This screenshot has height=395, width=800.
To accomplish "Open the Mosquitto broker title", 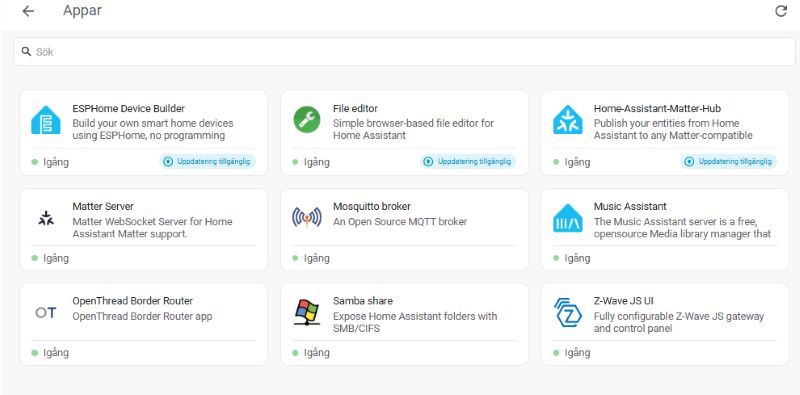I will tap(372, 206).
